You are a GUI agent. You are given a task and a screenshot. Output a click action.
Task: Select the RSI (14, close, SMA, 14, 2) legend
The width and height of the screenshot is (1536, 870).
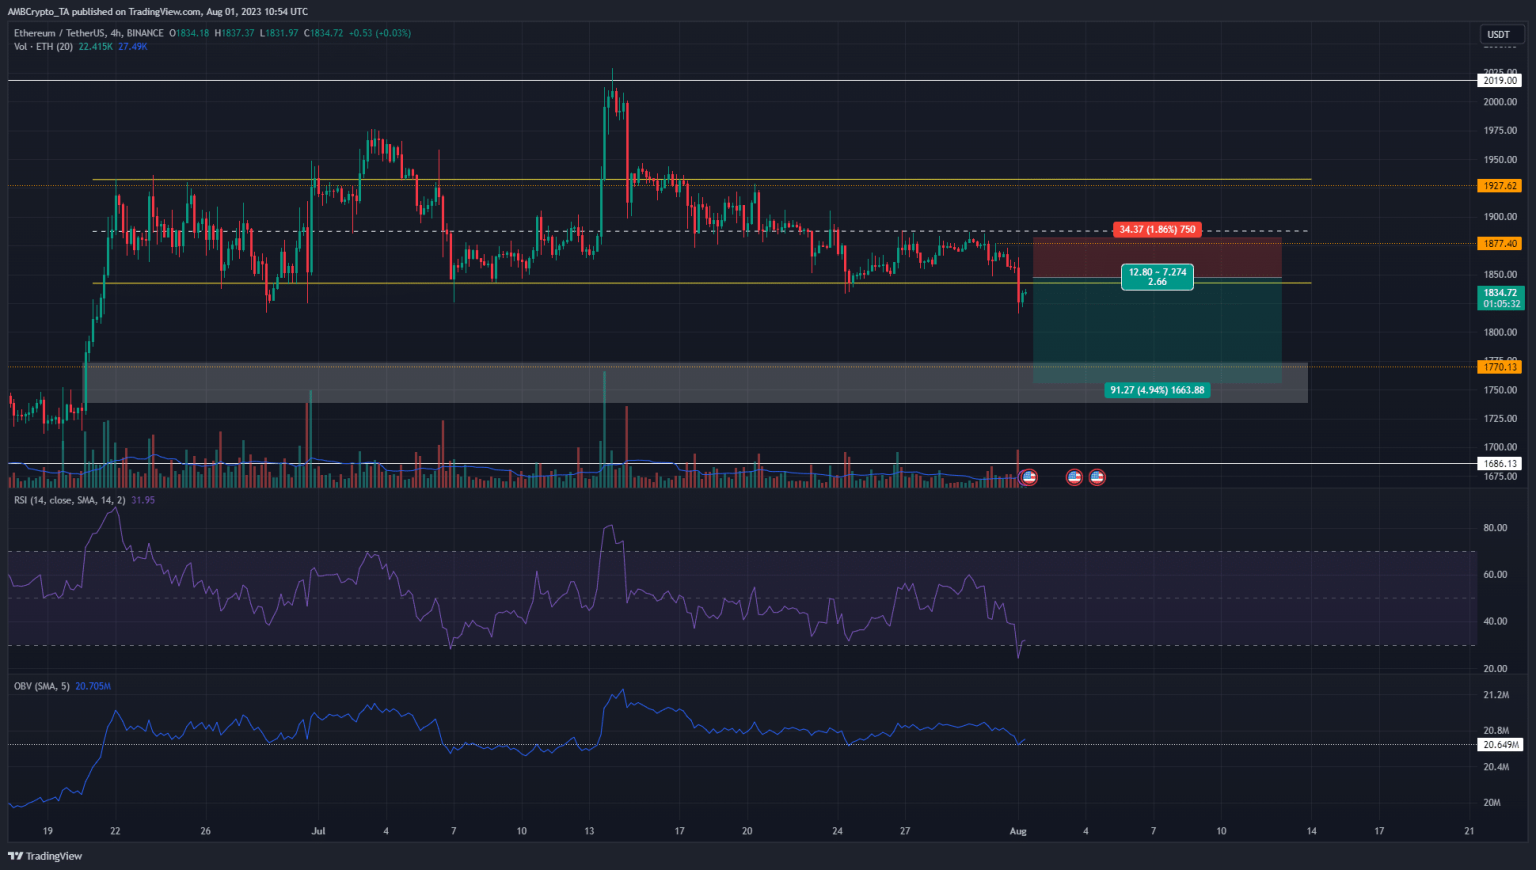tap(70, 500)
